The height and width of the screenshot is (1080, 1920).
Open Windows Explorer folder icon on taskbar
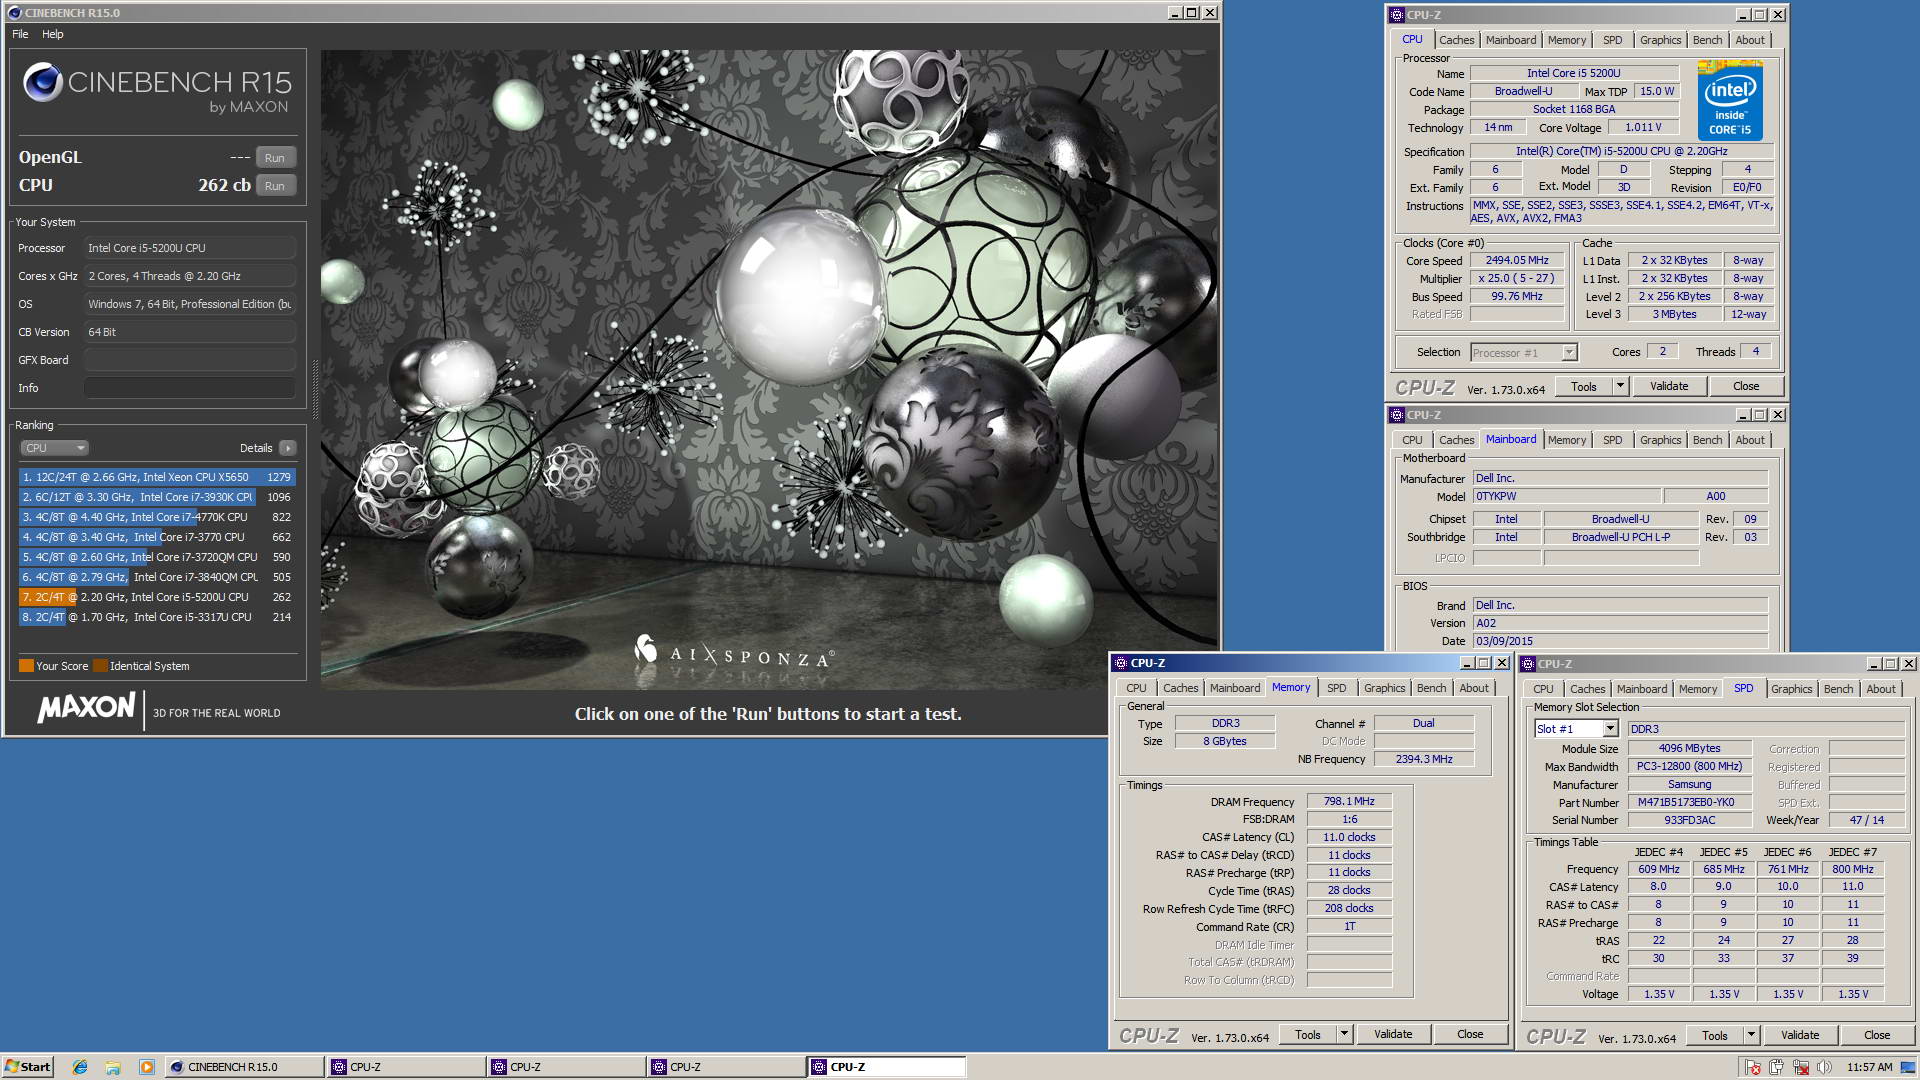tap(113, 1067)
